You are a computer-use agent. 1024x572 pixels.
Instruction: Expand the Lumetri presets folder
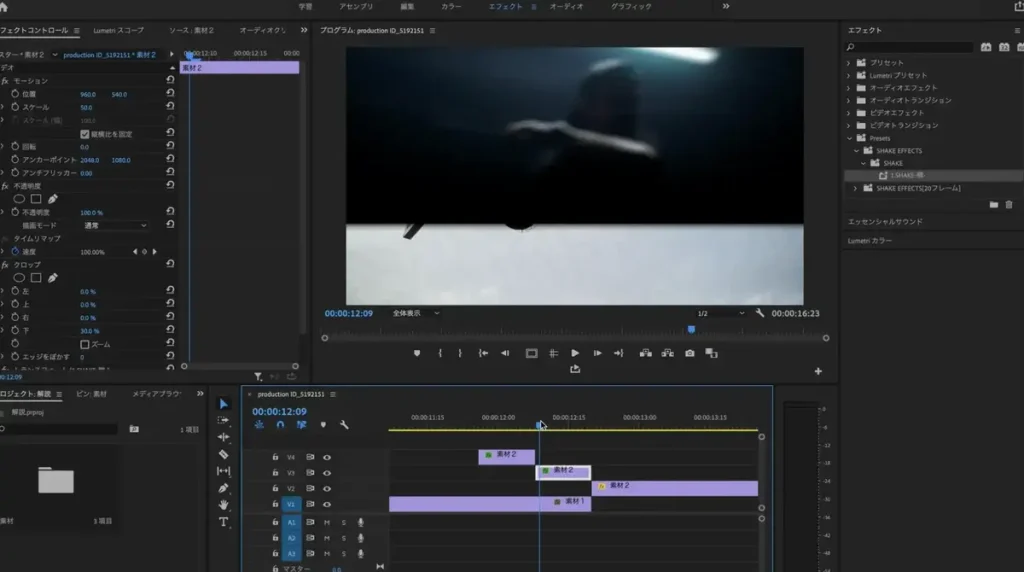click(x=849, y=76)
